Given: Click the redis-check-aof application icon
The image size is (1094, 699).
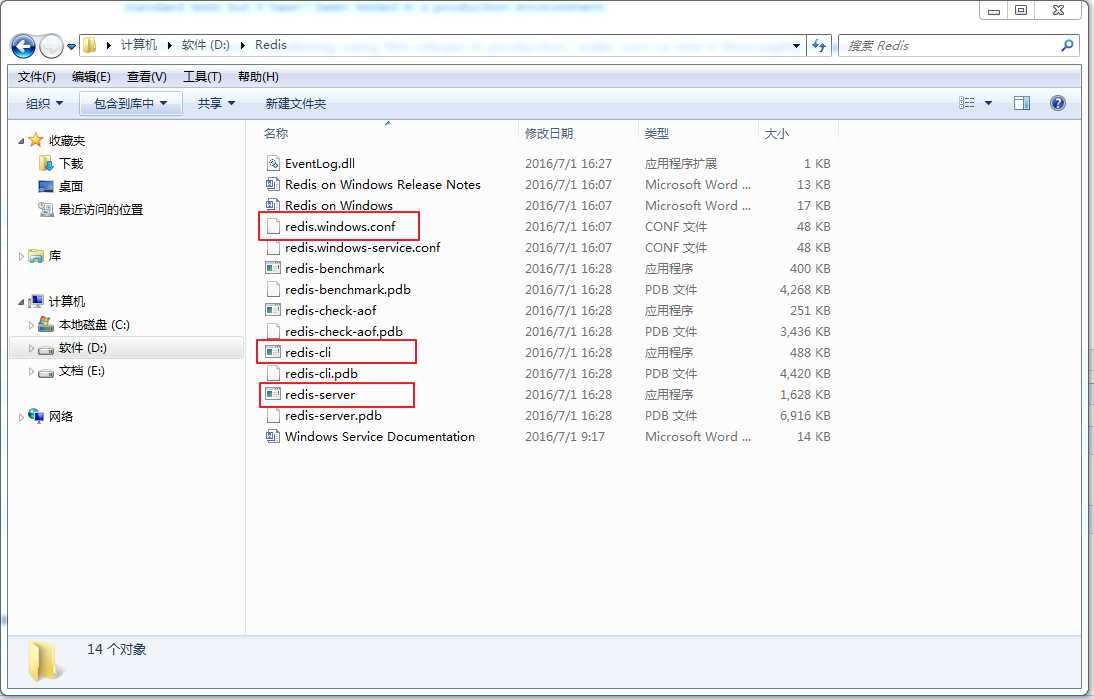Looking at the screenshot, I should point(273,310).
